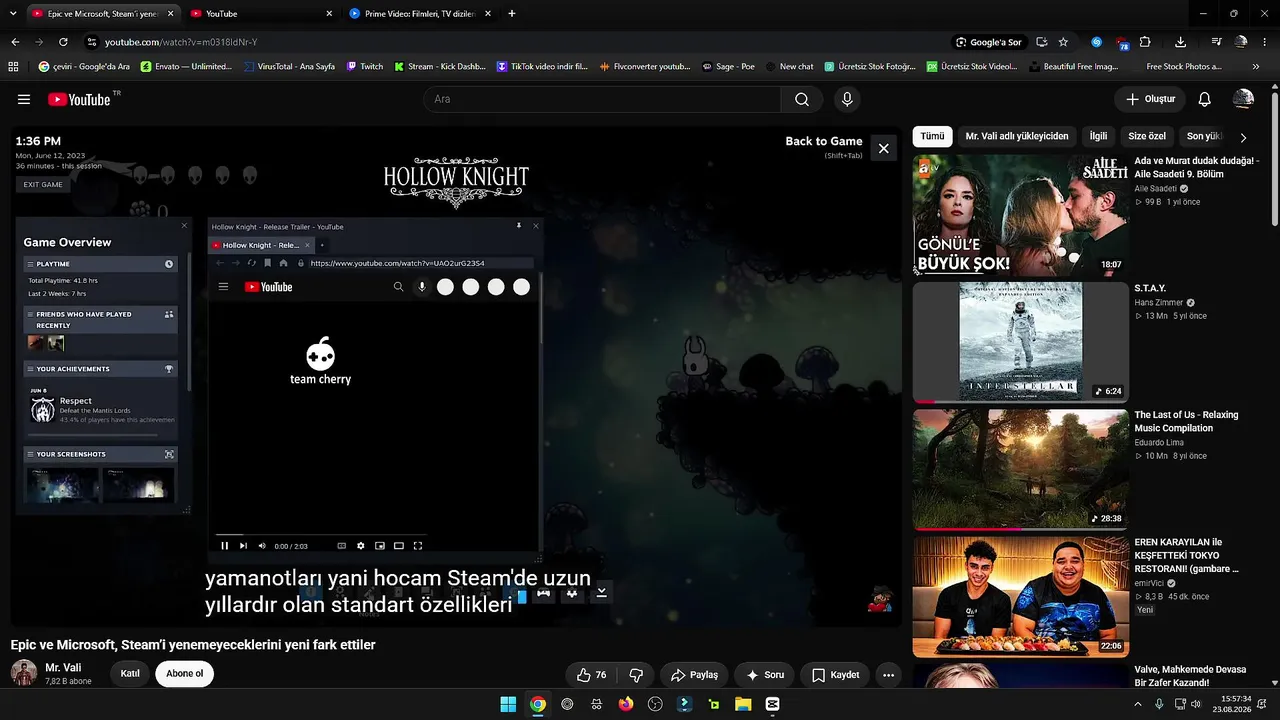This screenshot has height=720, width=1280.
Task: Open the Eren Karayılan Tokyo restaurant thumbnail
Action: click(1020, 596)
